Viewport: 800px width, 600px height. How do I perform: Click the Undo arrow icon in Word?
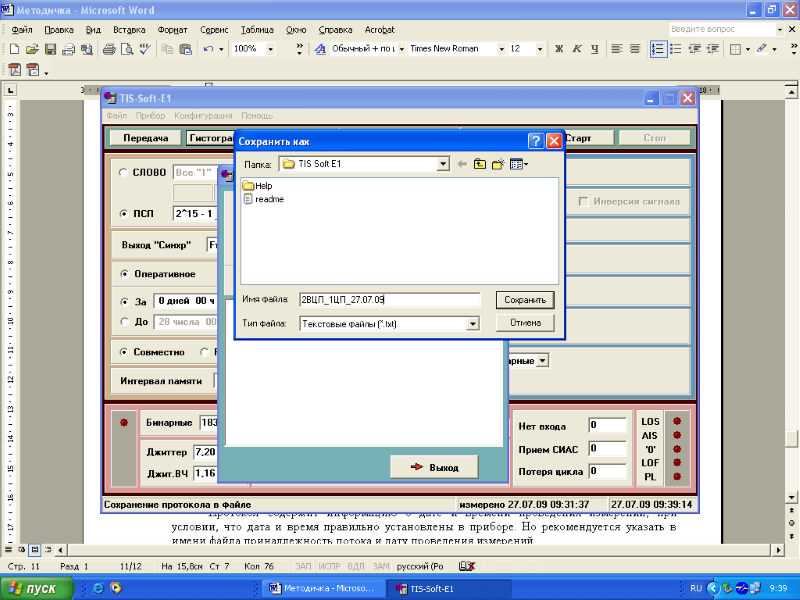click(x=208, y=49)
